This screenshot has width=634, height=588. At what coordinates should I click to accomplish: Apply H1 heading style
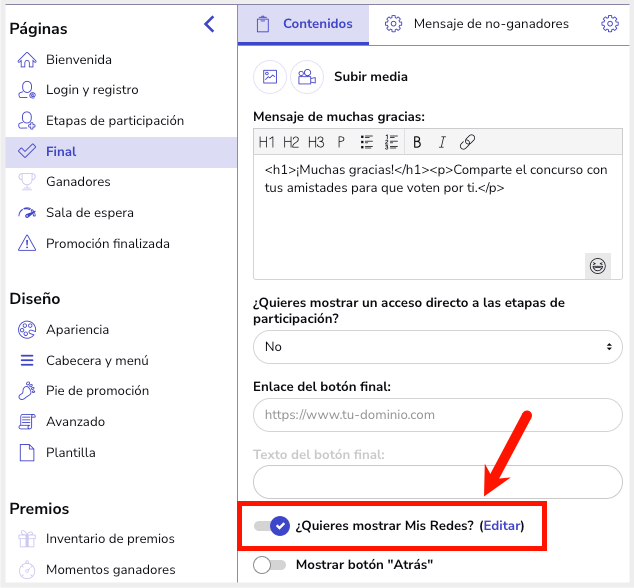pos(267,142)
